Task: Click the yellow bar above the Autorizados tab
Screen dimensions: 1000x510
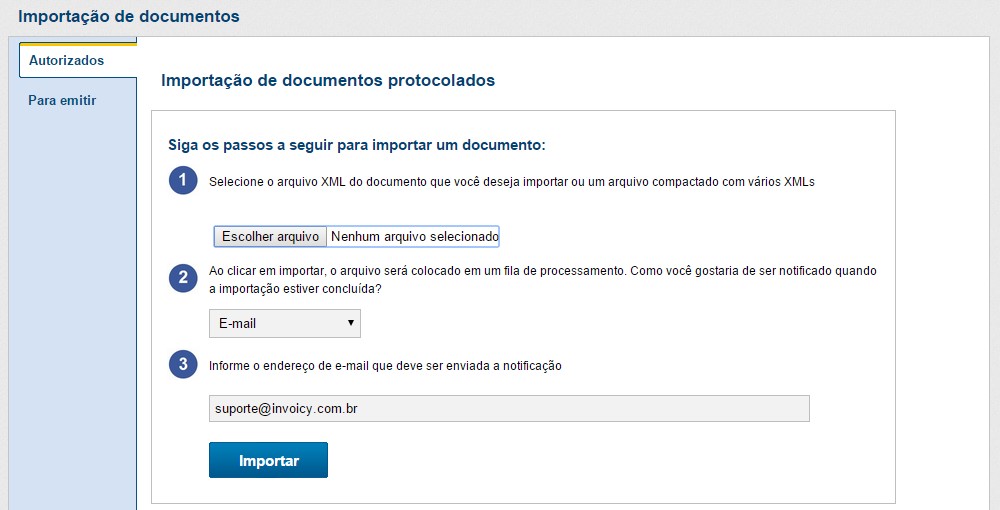Action: pos(78,45)
